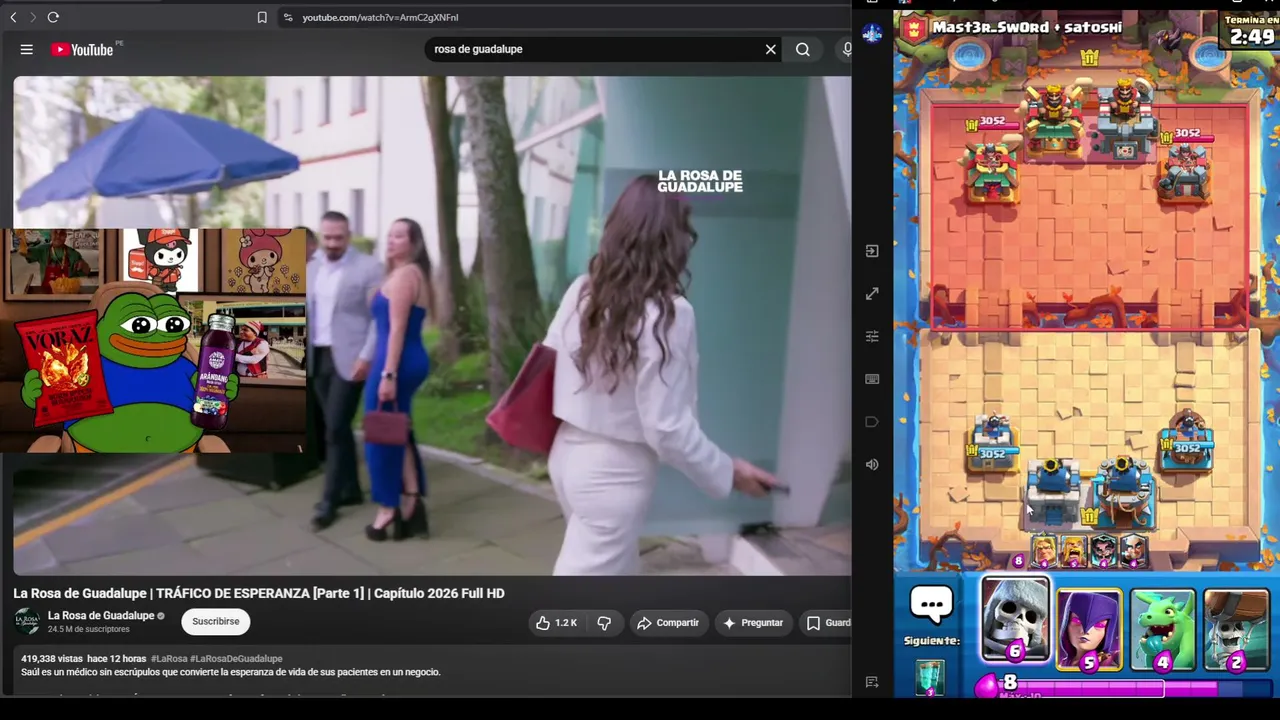The height and width of the screenshot is (720, 1280).
Task: Run the search with the magnifier button
Action: [x=802, y=49]
